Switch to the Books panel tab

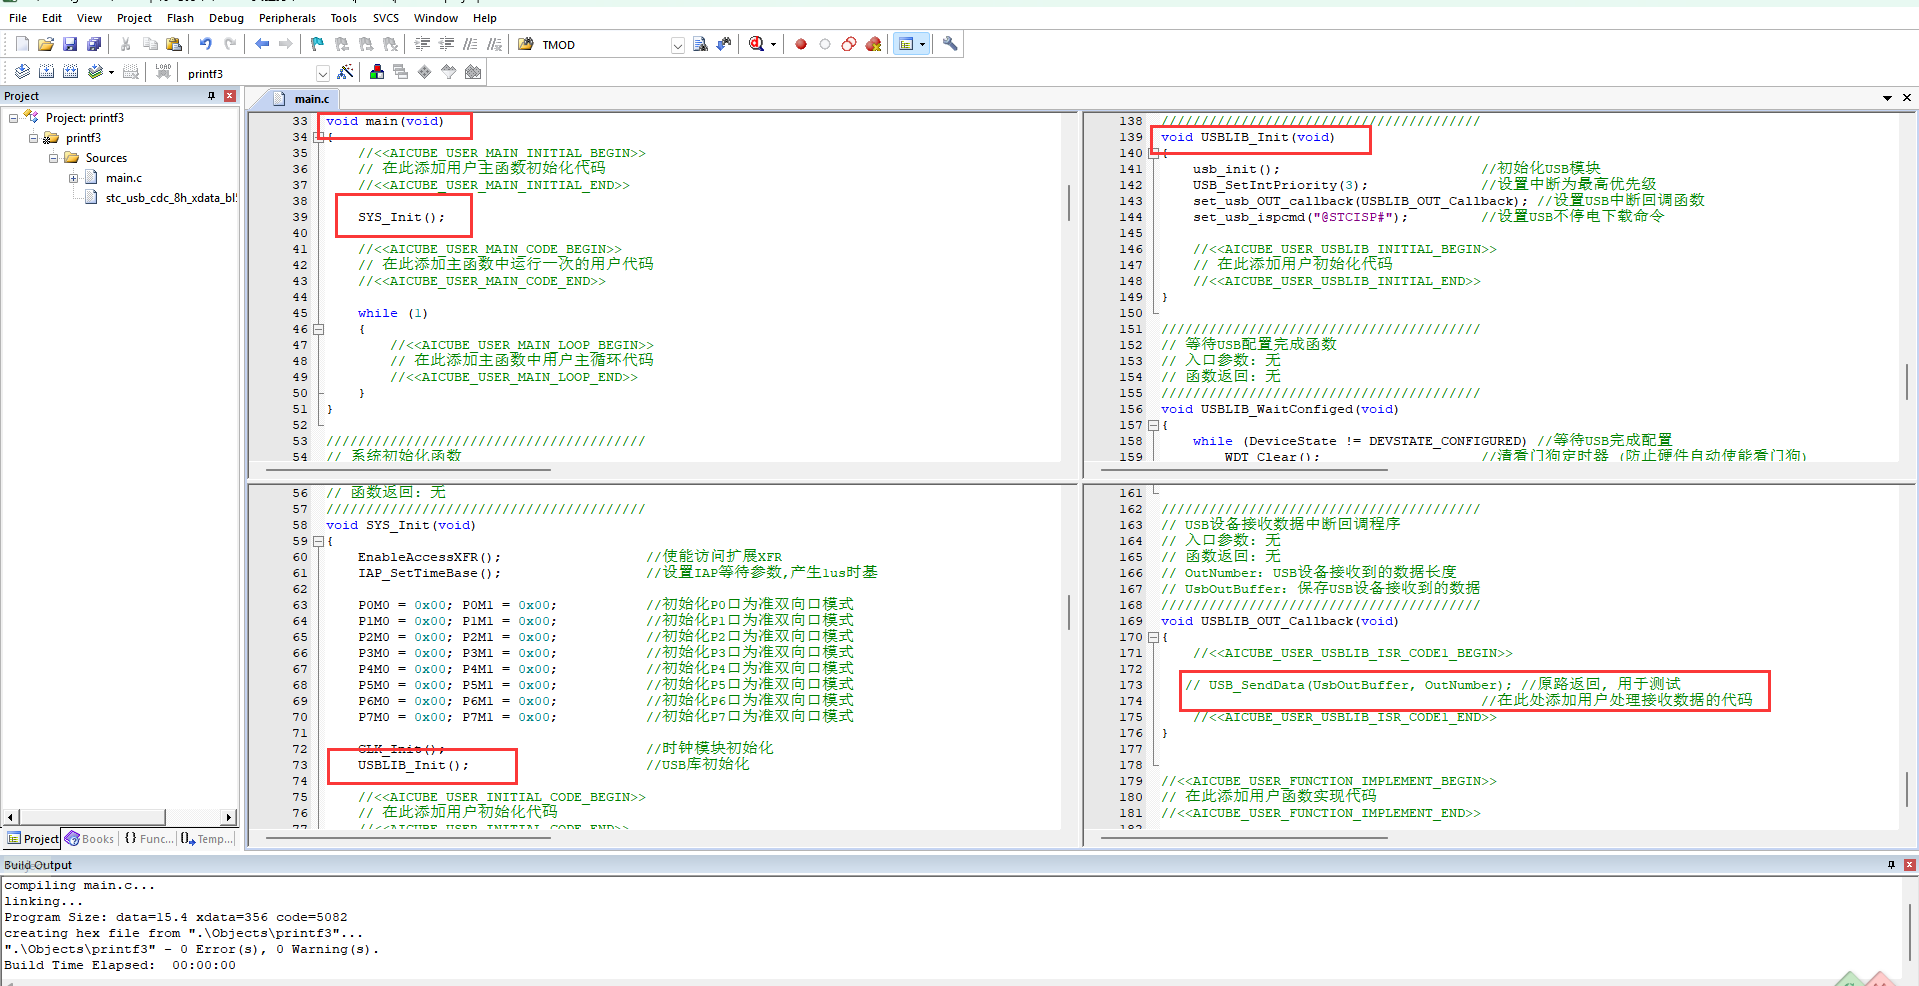[90, 839]
